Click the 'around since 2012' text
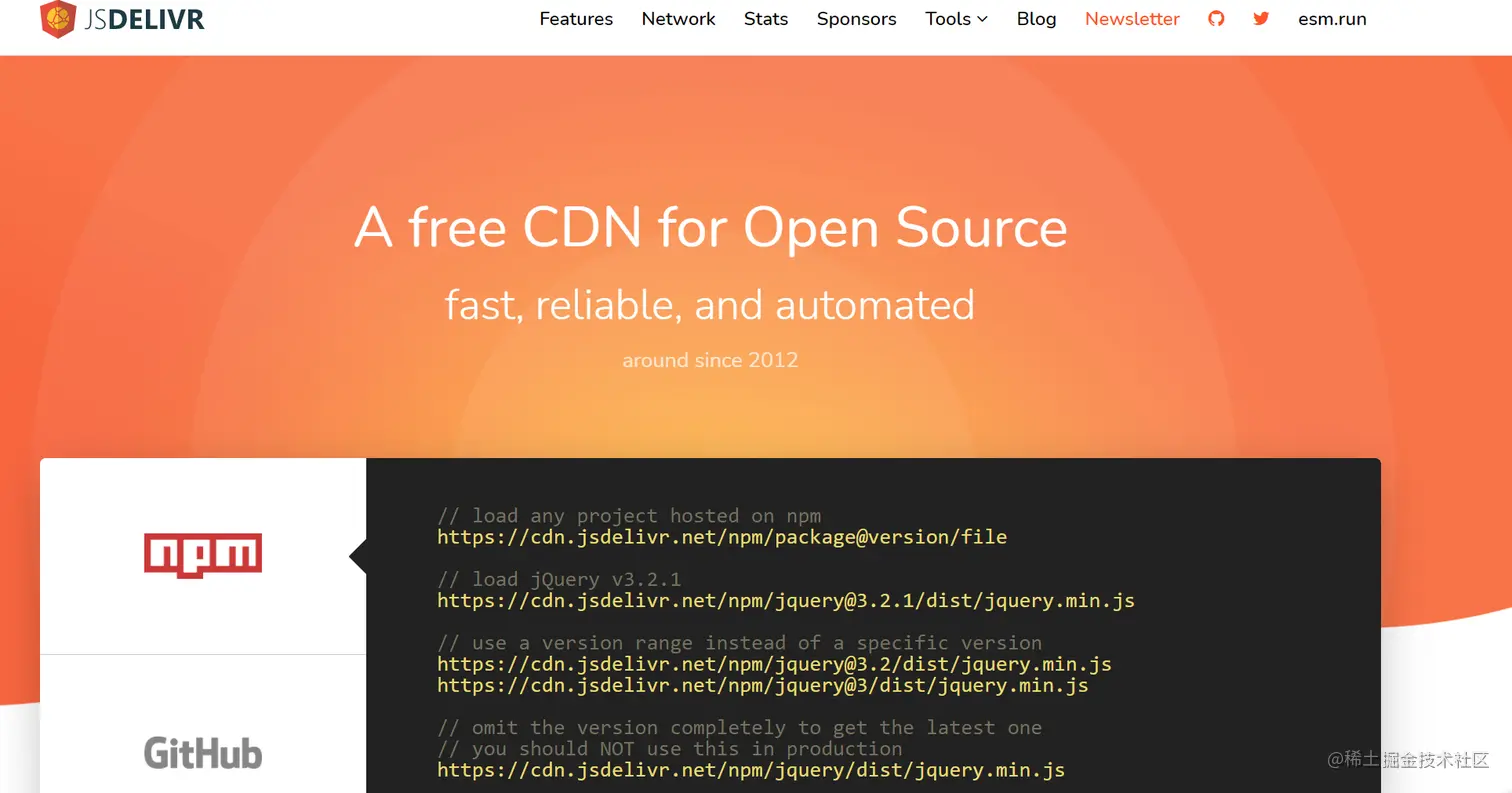This screenshot has width=1512, height=793. (x=710, y=360)
